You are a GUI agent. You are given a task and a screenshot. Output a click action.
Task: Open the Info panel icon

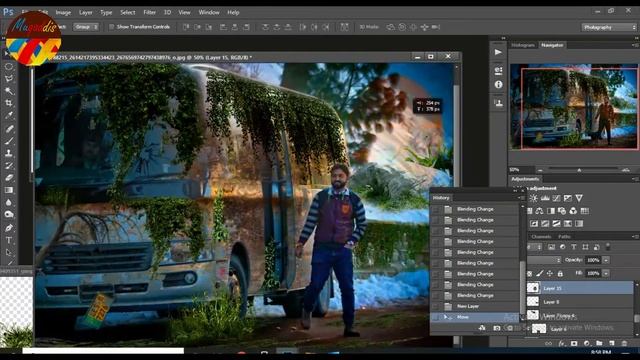(x=498, y=84)
